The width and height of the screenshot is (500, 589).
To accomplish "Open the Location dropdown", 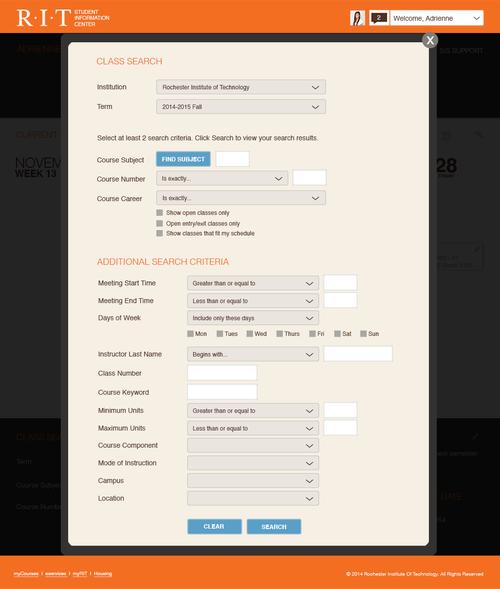I will pyautogui.click(x=253, y=498).
